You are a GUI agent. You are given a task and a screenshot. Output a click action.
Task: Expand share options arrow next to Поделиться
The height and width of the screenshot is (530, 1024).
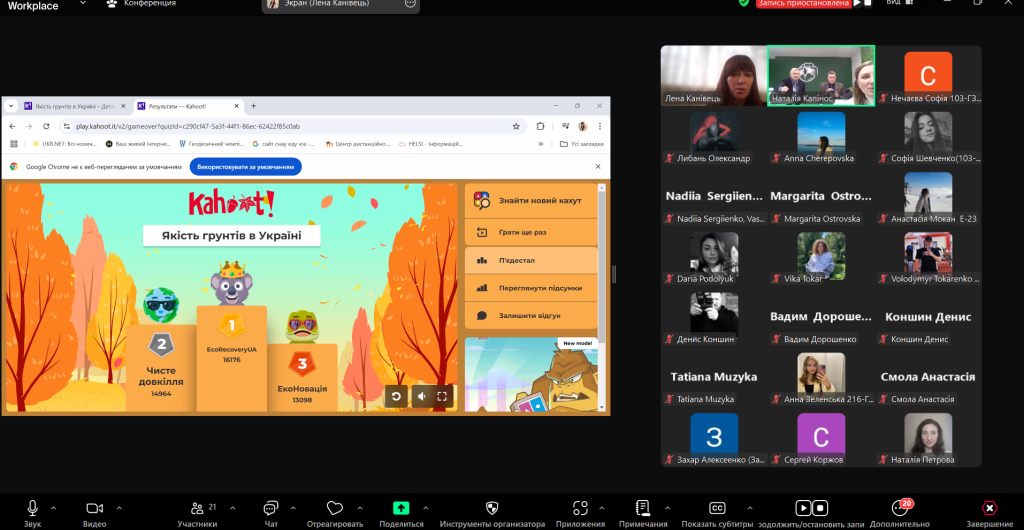[x=425, y=507]
